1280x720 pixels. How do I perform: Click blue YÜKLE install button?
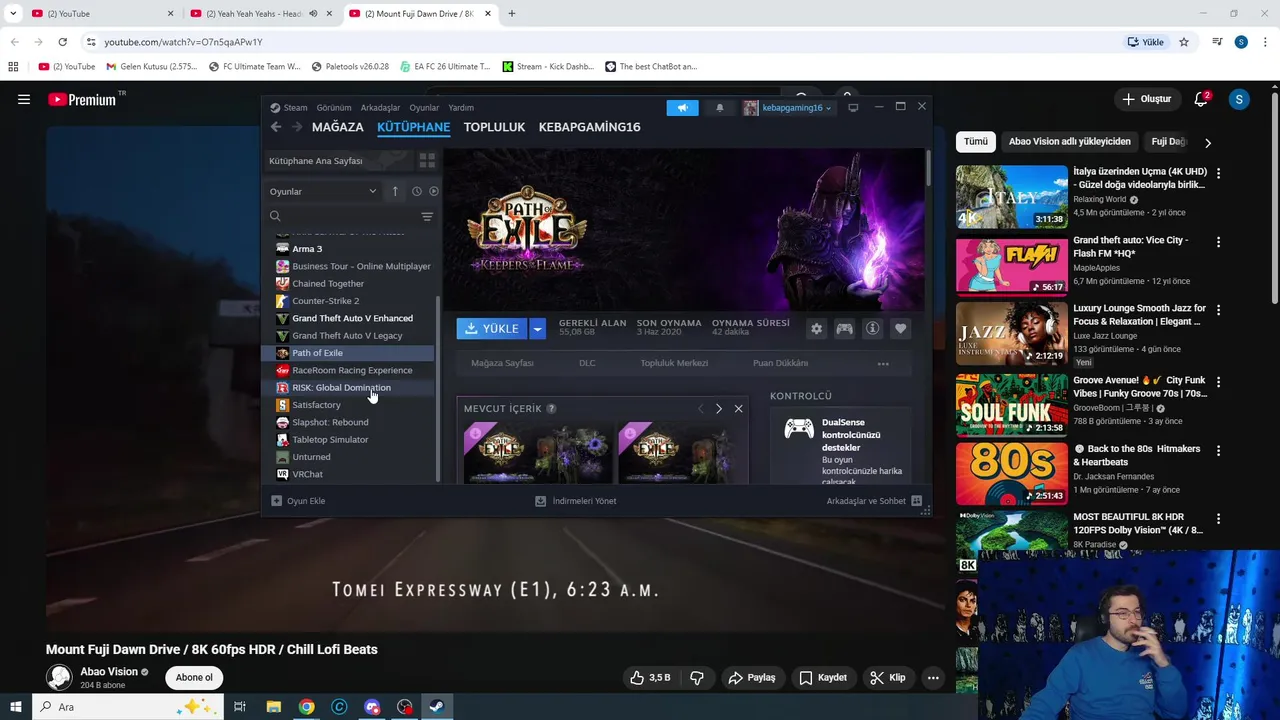click(x=493, y=328)
